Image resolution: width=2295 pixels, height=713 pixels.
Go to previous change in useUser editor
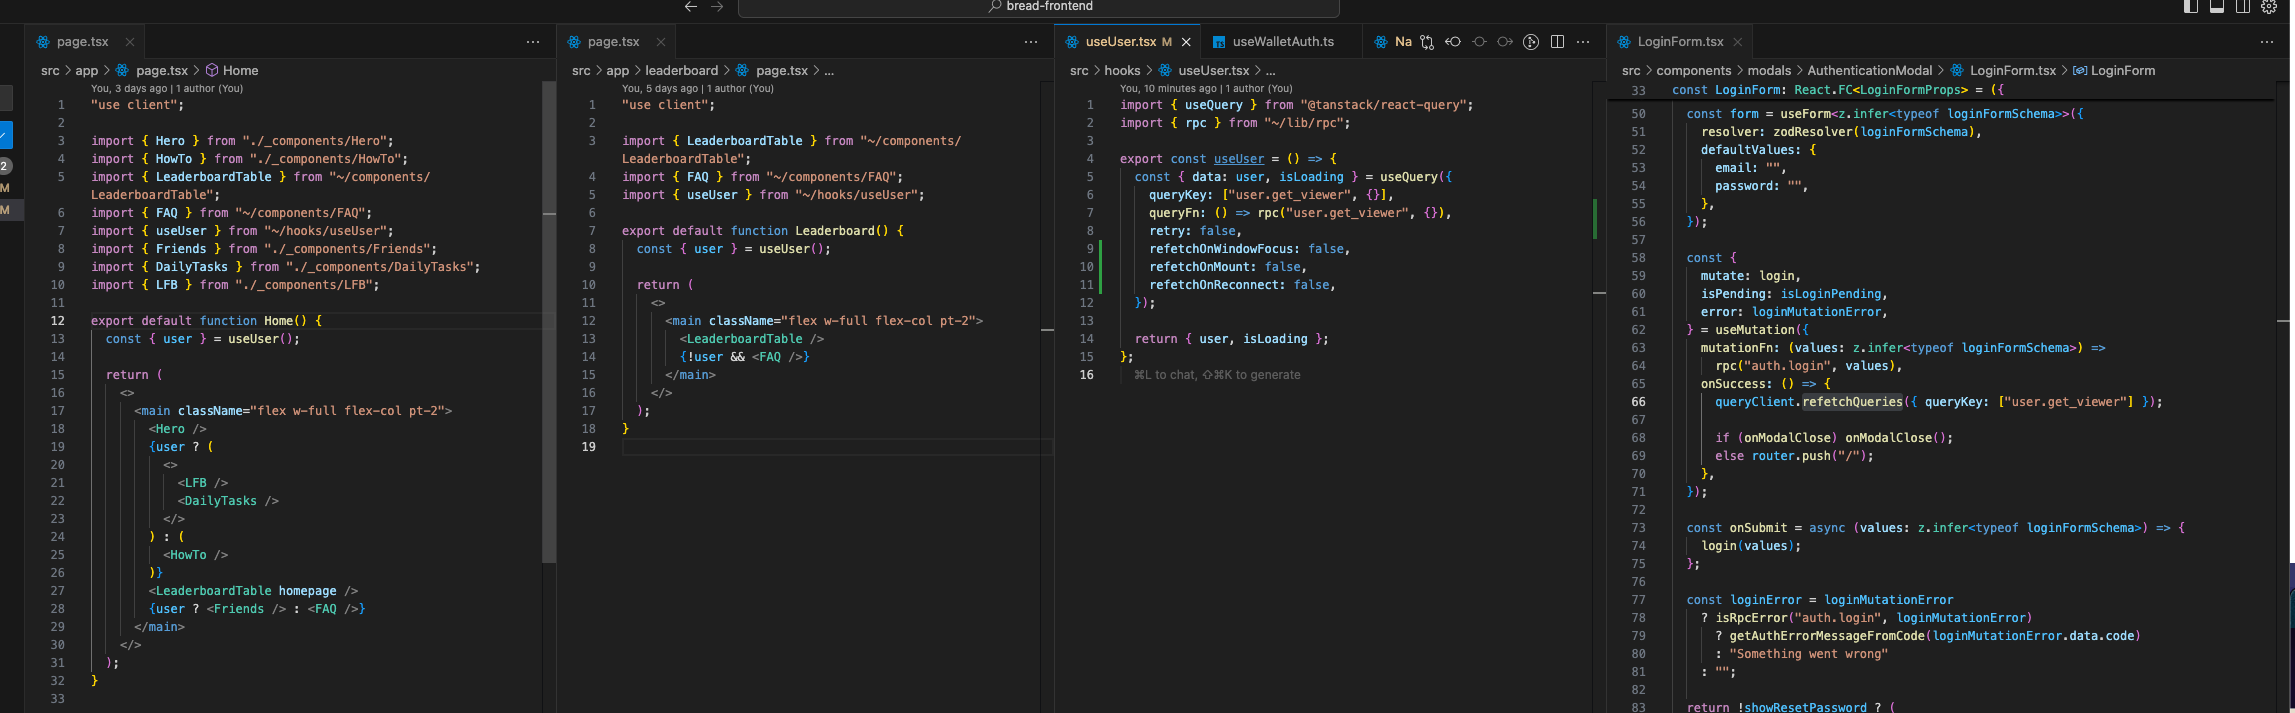tap(1453, 42)
